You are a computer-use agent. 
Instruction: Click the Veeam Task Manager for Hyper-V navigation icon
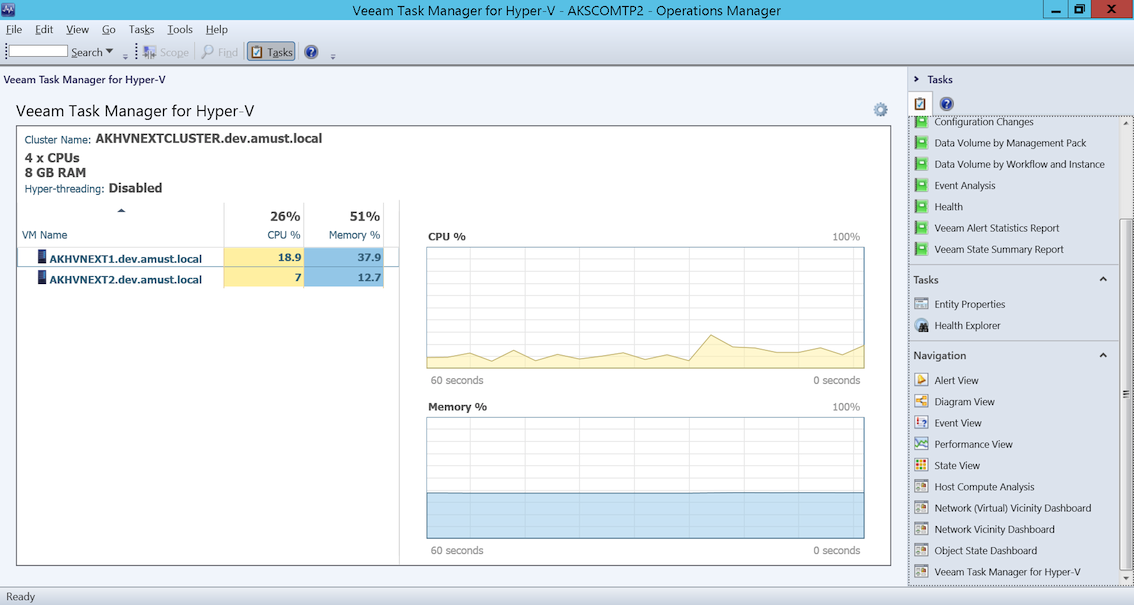click(921, 572)
